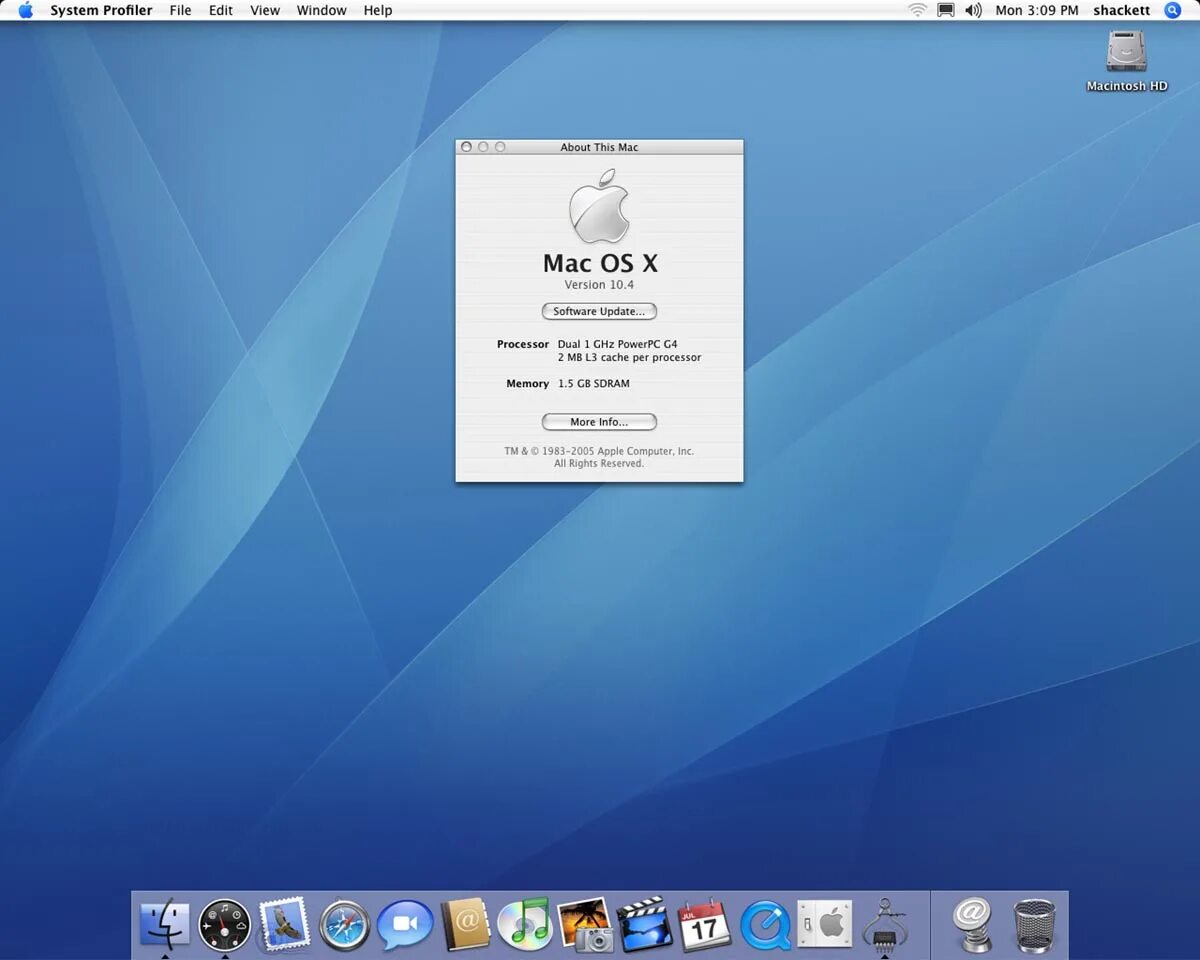This screenshot has height=960, width=1200.
Task: Launch Dashboard from the Dock
Action: (224, 924)
